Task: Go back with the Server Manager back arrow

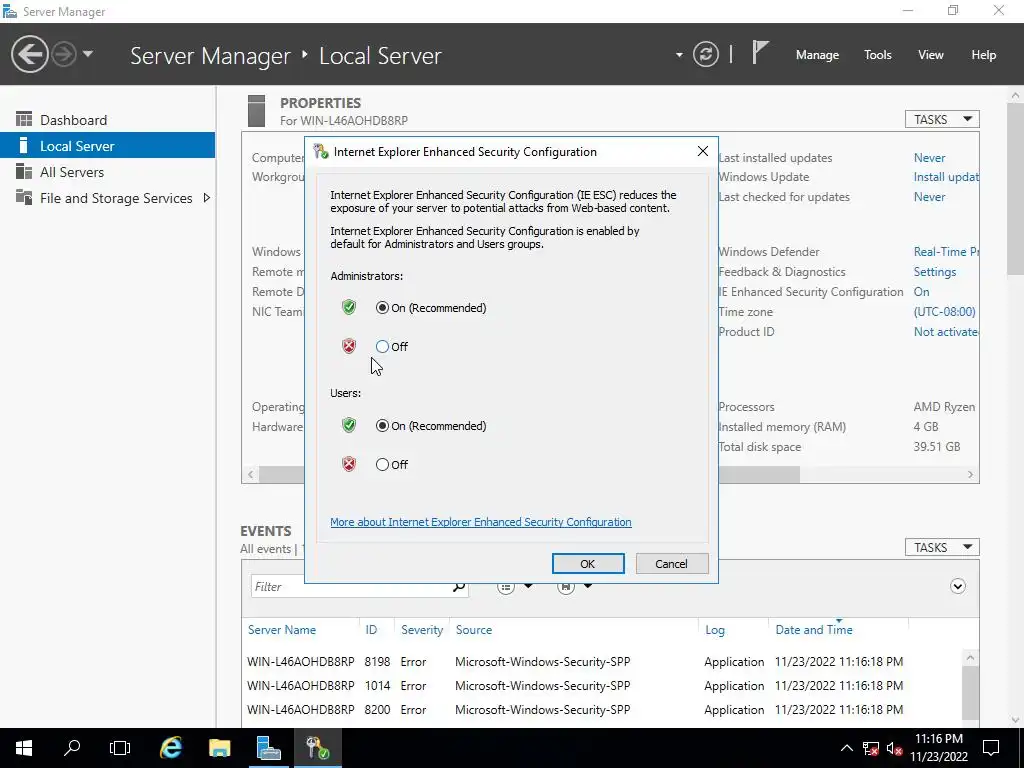Action: pyautogui.click(x=29, y=54)
